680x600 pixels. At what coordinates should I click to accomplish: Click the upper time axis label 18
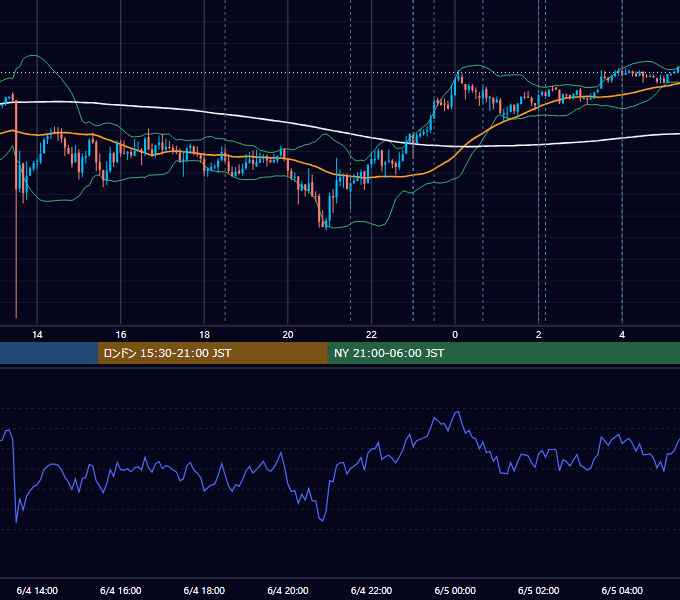(204, 335)
